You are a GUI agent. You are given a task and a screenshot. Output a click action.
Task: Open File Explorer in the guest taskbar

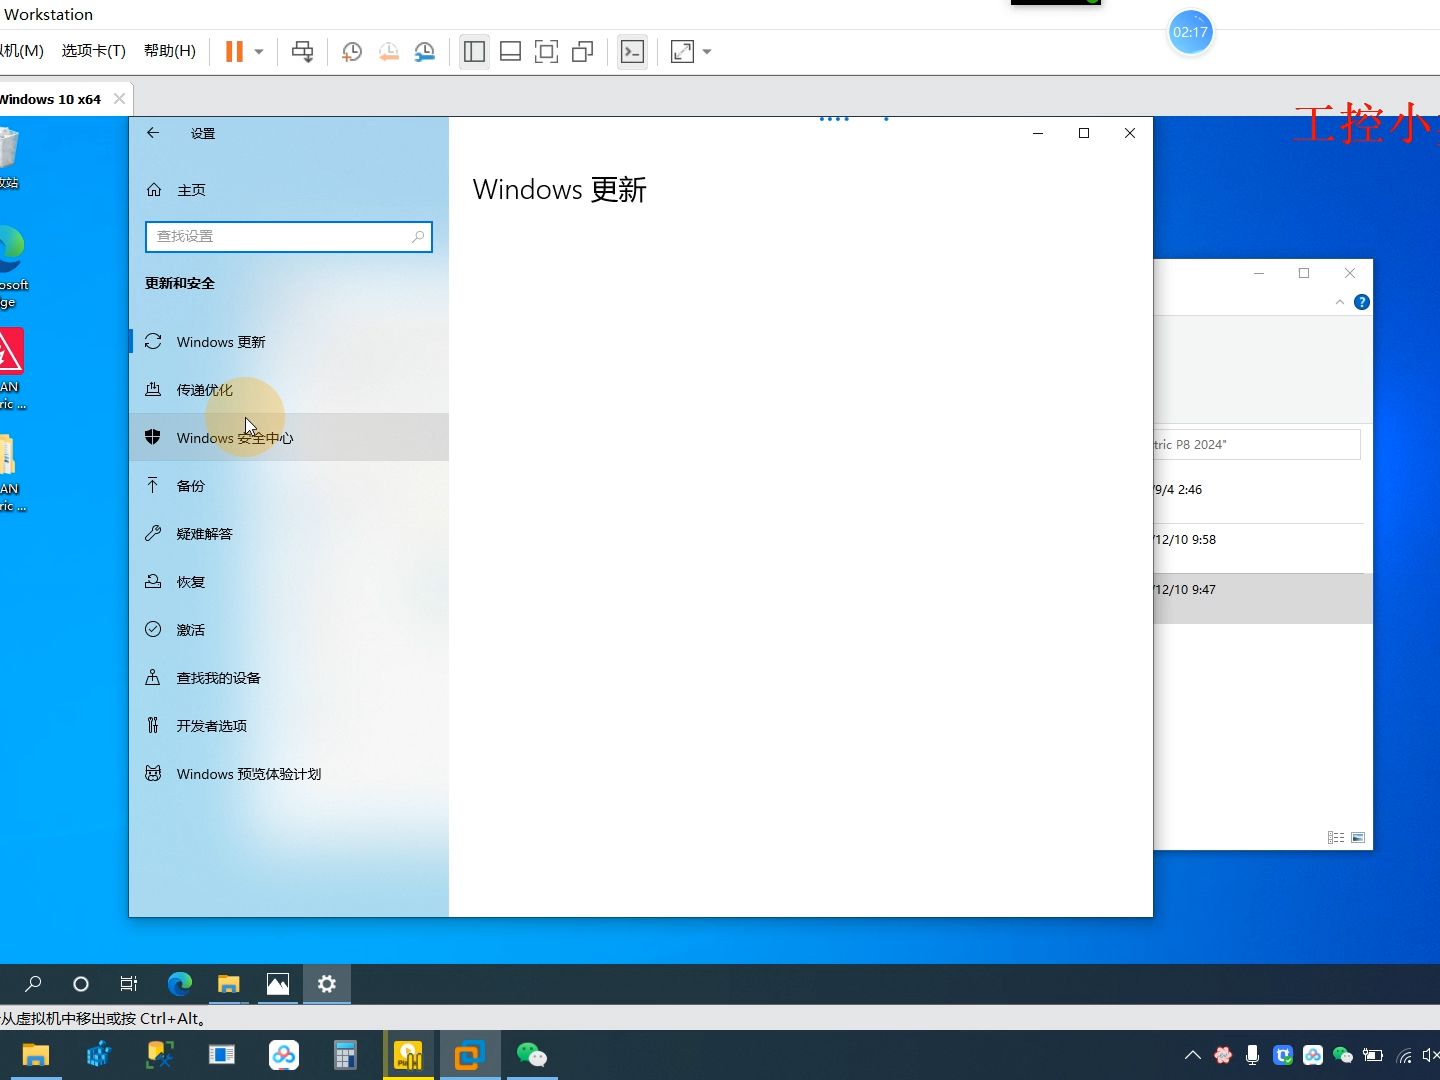(x=229, y=984)
